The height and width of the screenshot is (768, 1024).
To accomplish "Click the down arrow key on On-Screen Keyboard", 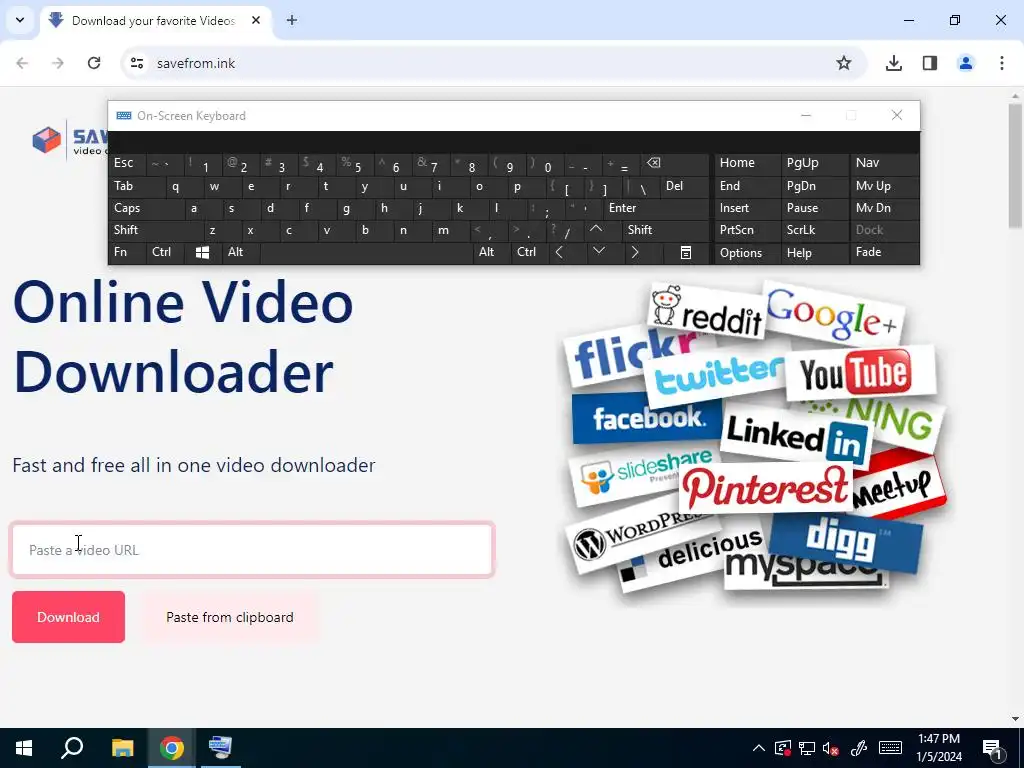I will [x=599, y=251].
